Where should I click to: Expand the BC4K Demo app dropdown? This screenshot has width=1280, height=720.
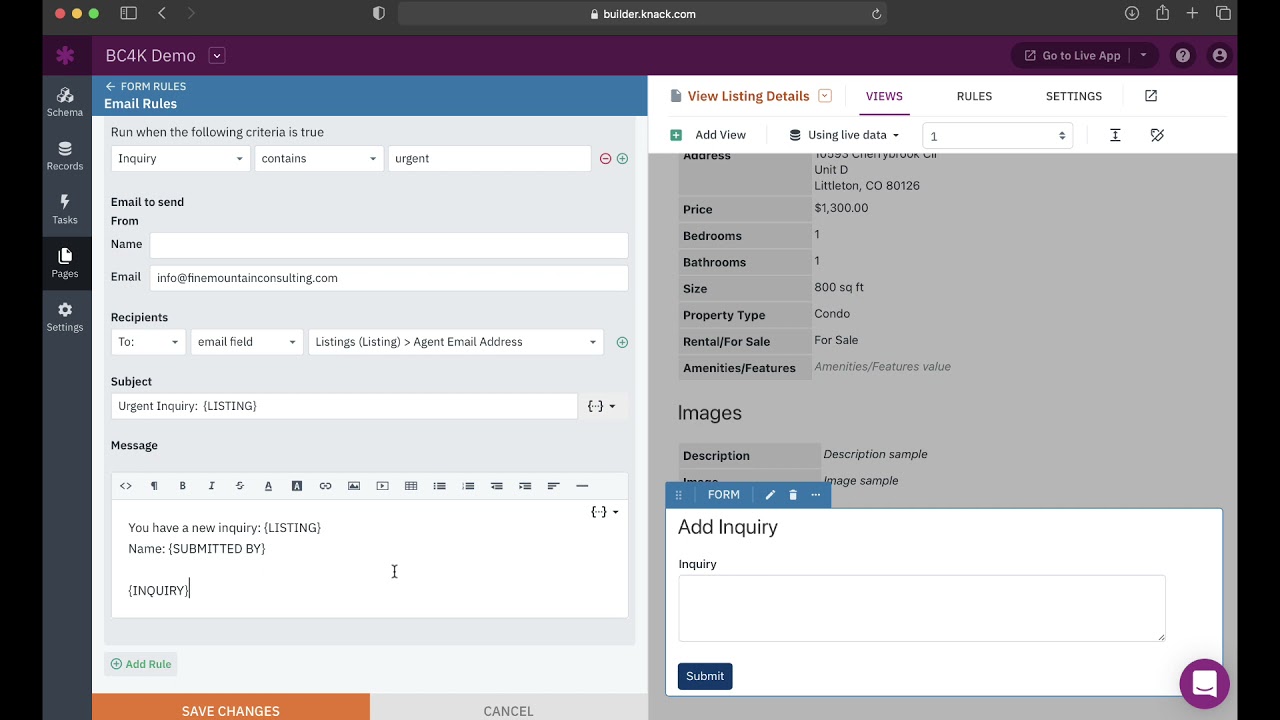[x=217, y=56]
